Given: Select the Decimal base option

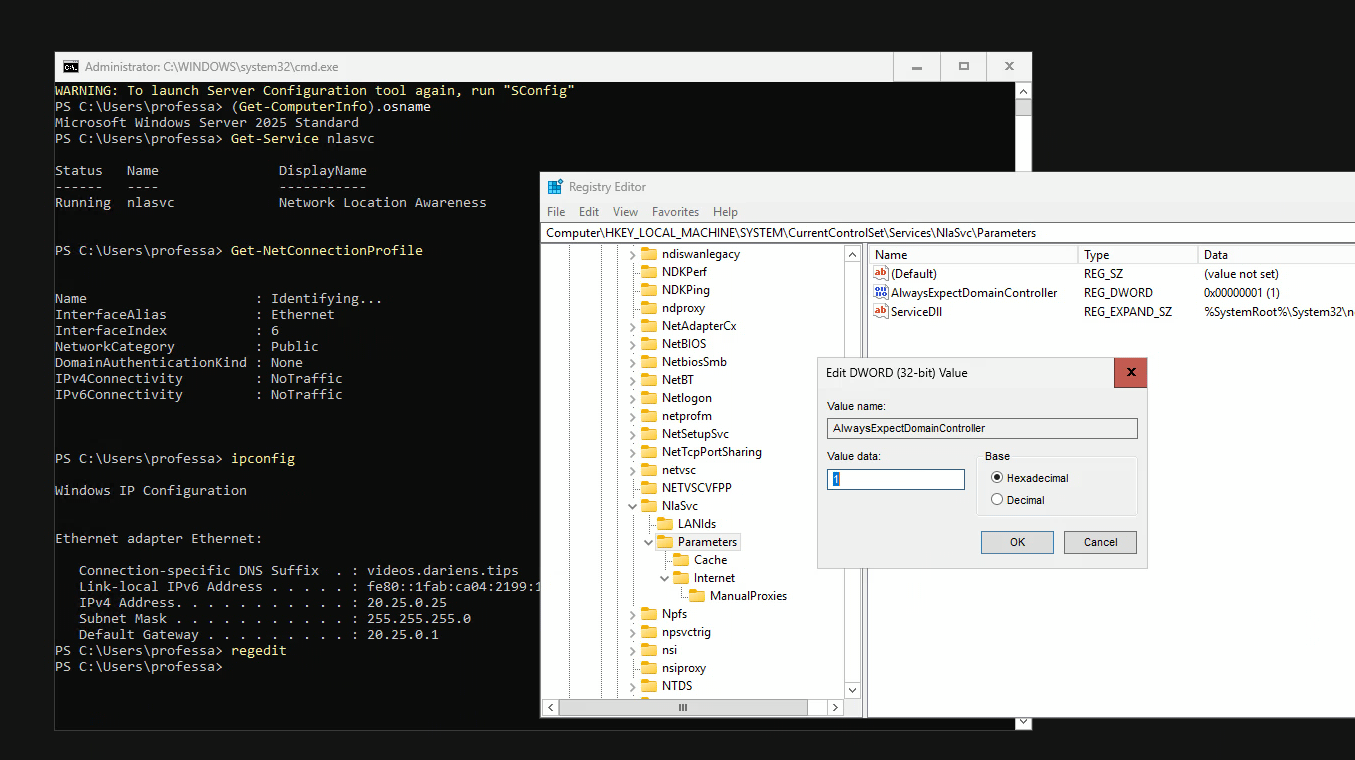Looking at the screenshot, I should pyautogui.click(x=997, y=500).
